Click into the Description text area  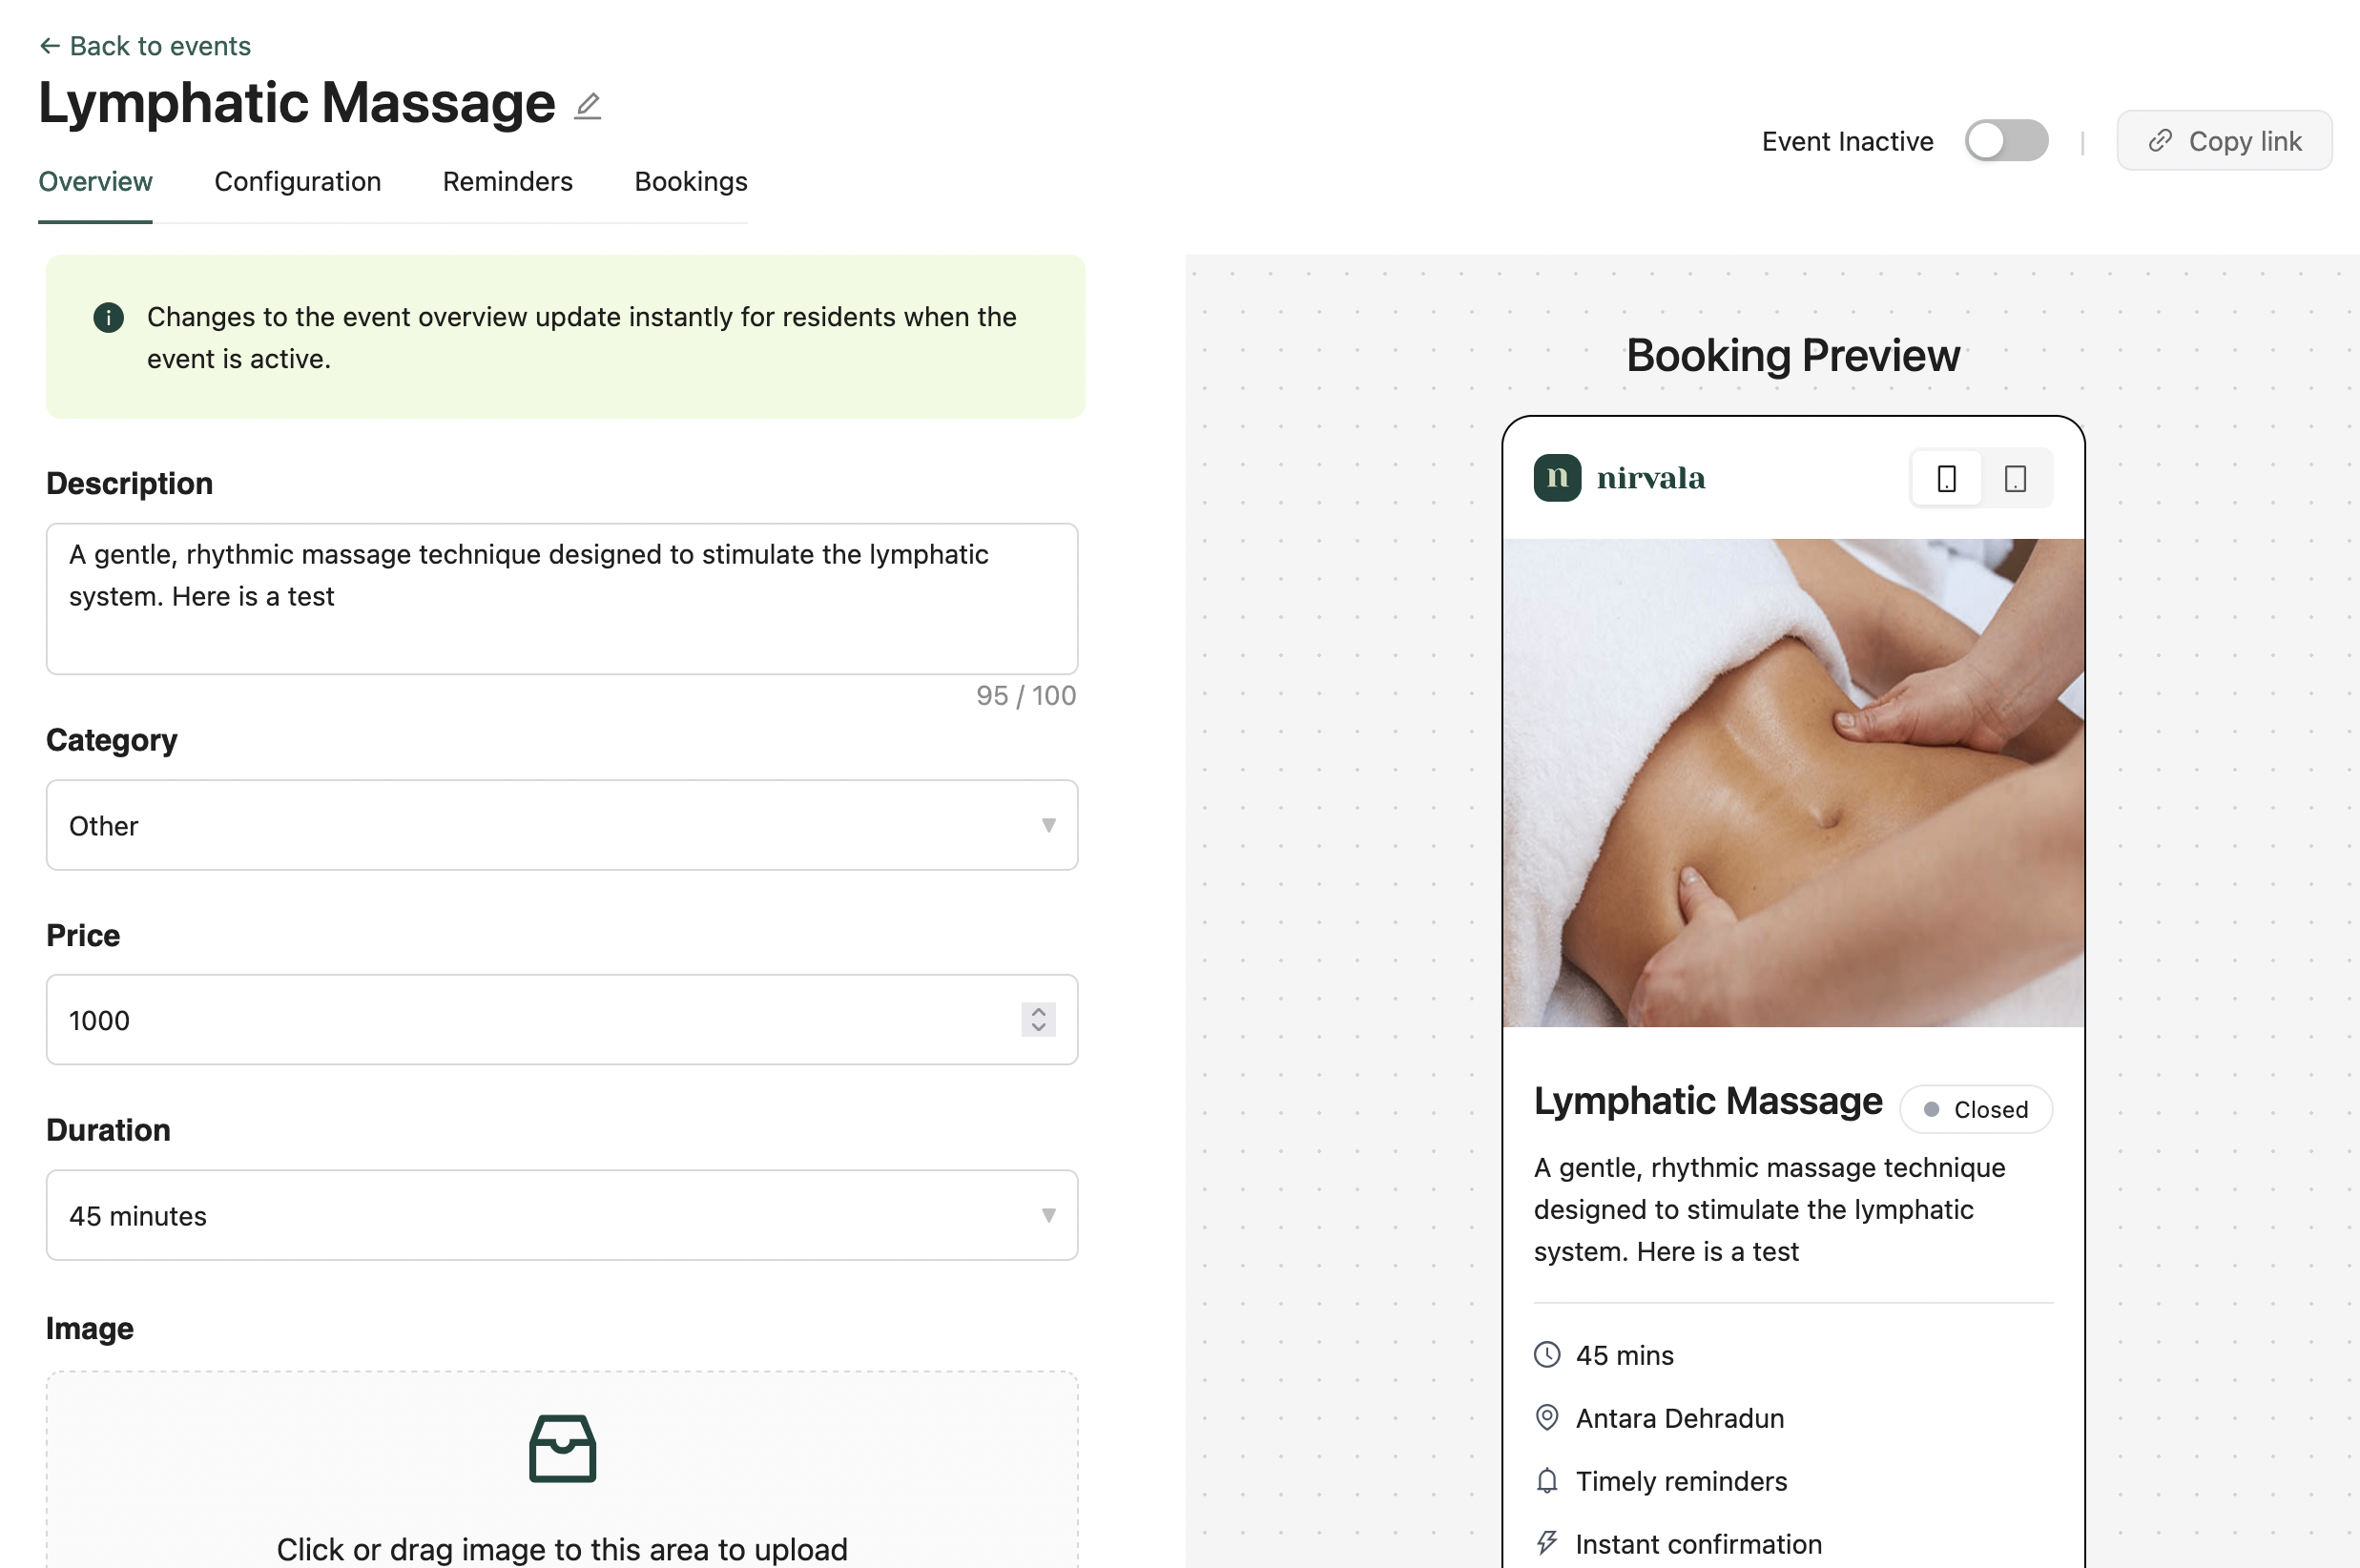coord(561,598)
